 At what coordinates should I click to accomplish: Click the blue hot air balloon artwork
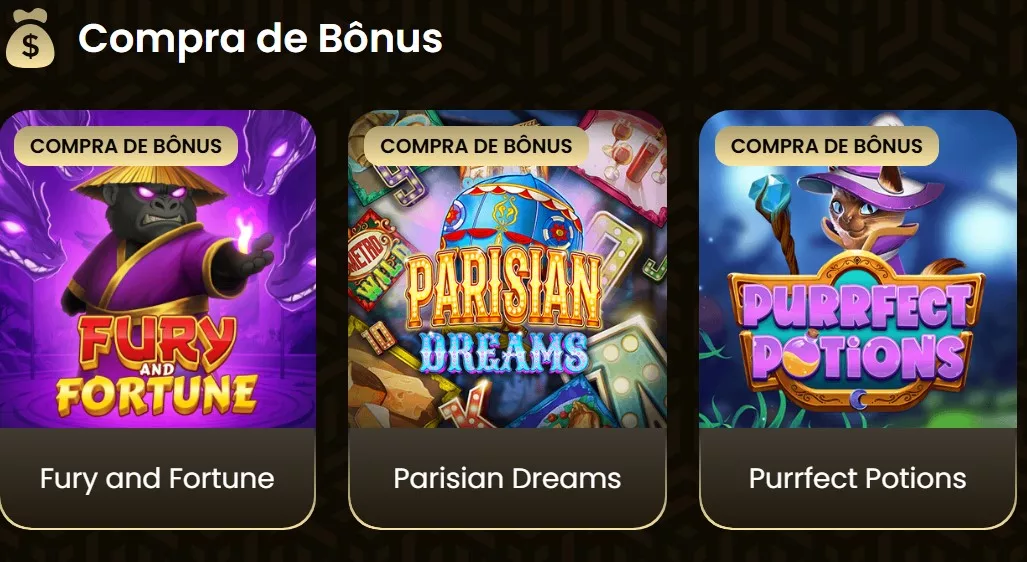pyautogui.click(x=512, y=216)
